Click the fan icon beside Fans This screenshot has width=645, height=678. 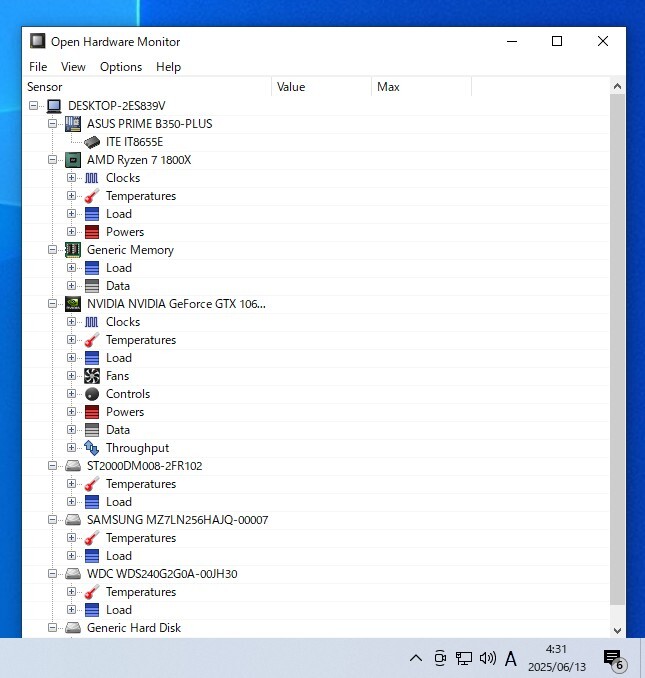92,376
